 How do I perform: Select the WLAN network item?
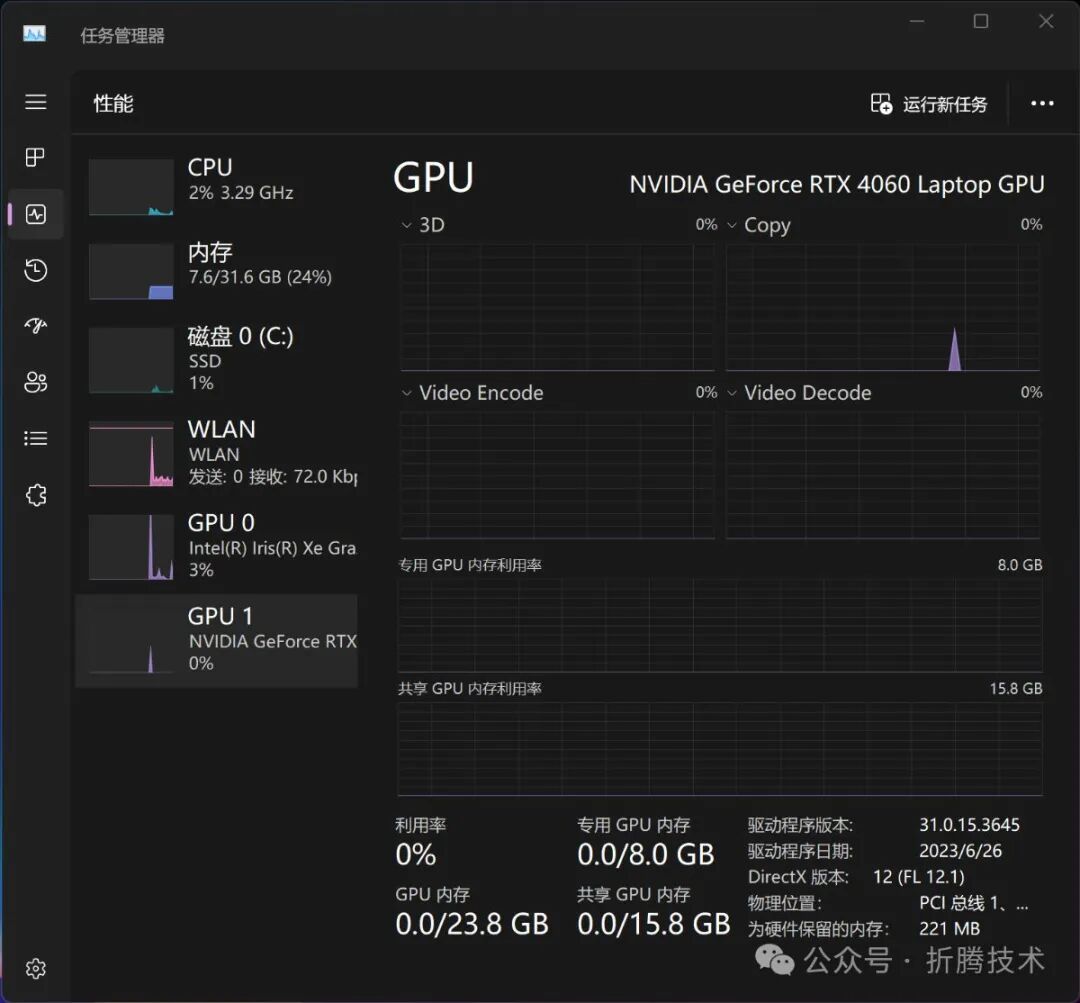pos(216,453)
